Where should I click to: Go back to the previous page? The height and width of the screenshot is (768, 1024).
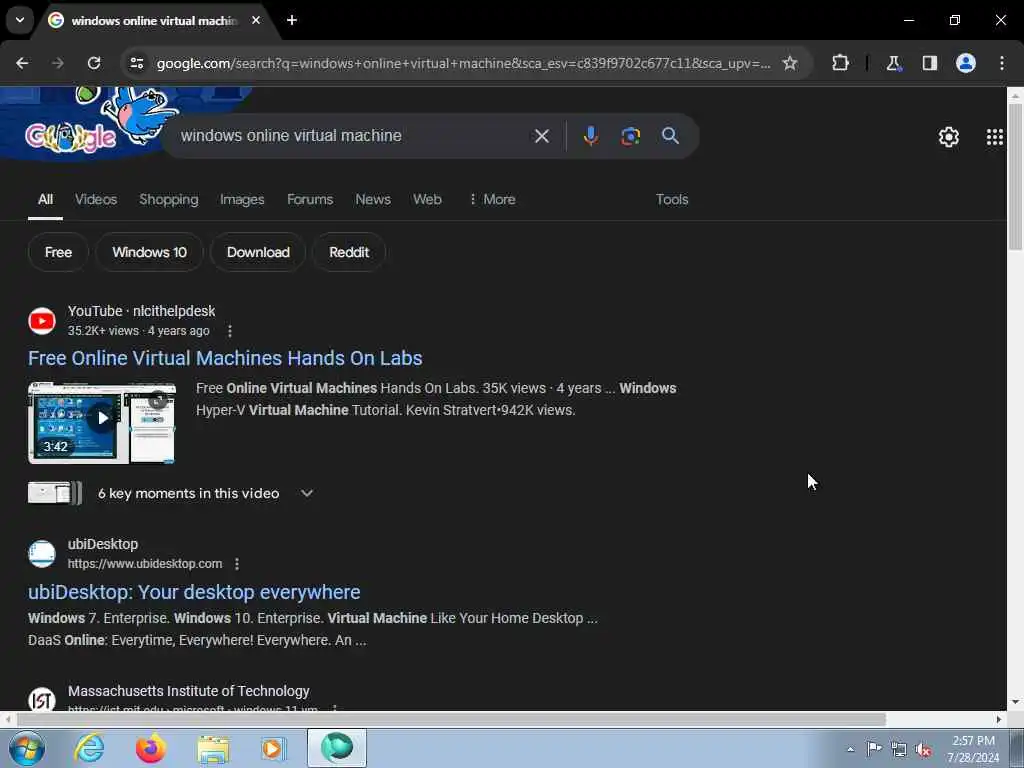point(22,63)
